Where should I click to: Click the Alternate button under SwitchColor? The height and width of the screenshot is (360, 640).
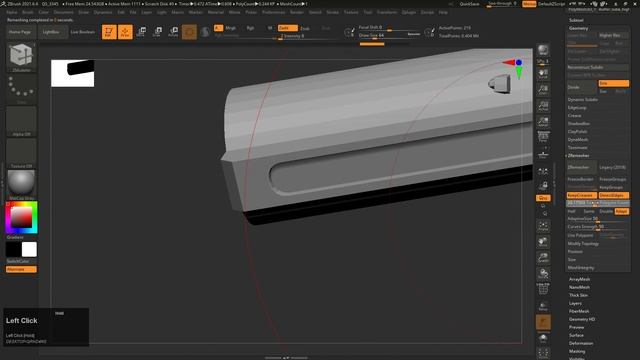(x=21, y=269)
